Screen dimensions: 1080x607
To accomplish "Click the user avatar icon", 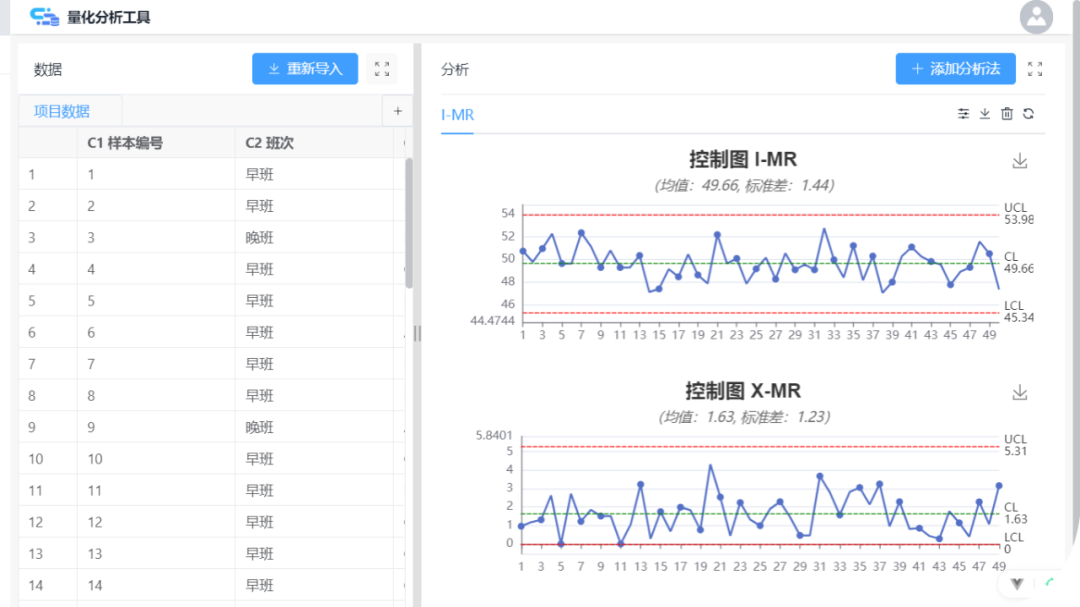I will [x=1036, y=17].
